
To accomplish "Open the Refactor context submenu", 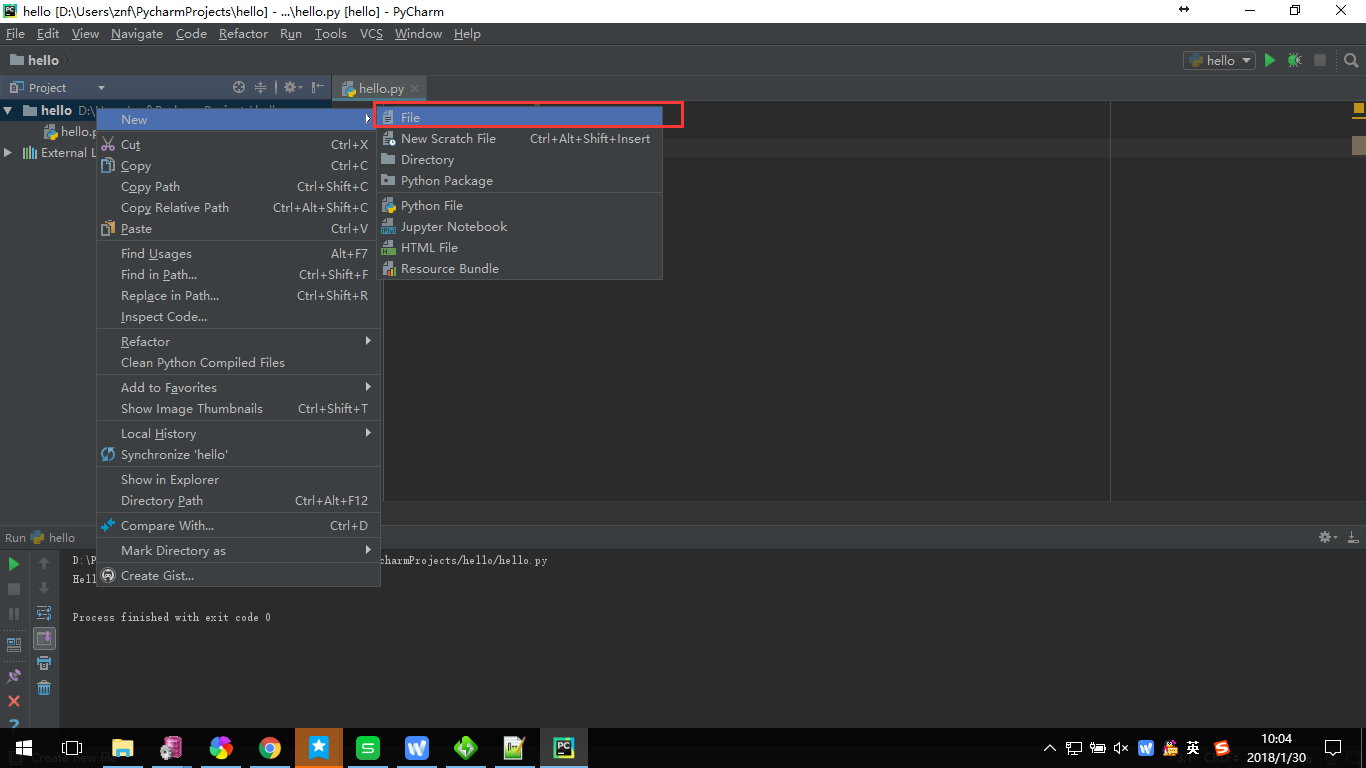I will click(238, 342).
